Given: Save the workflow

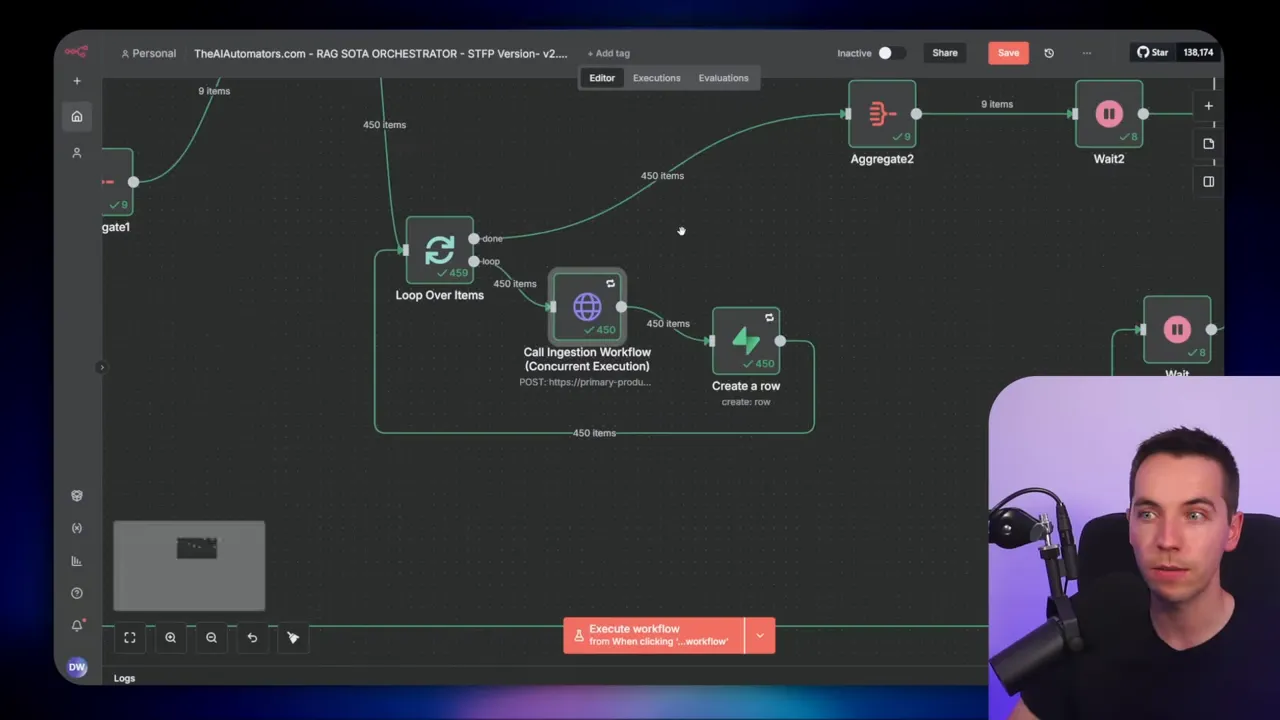Looking at the screenshot, I should point(1008,53).
